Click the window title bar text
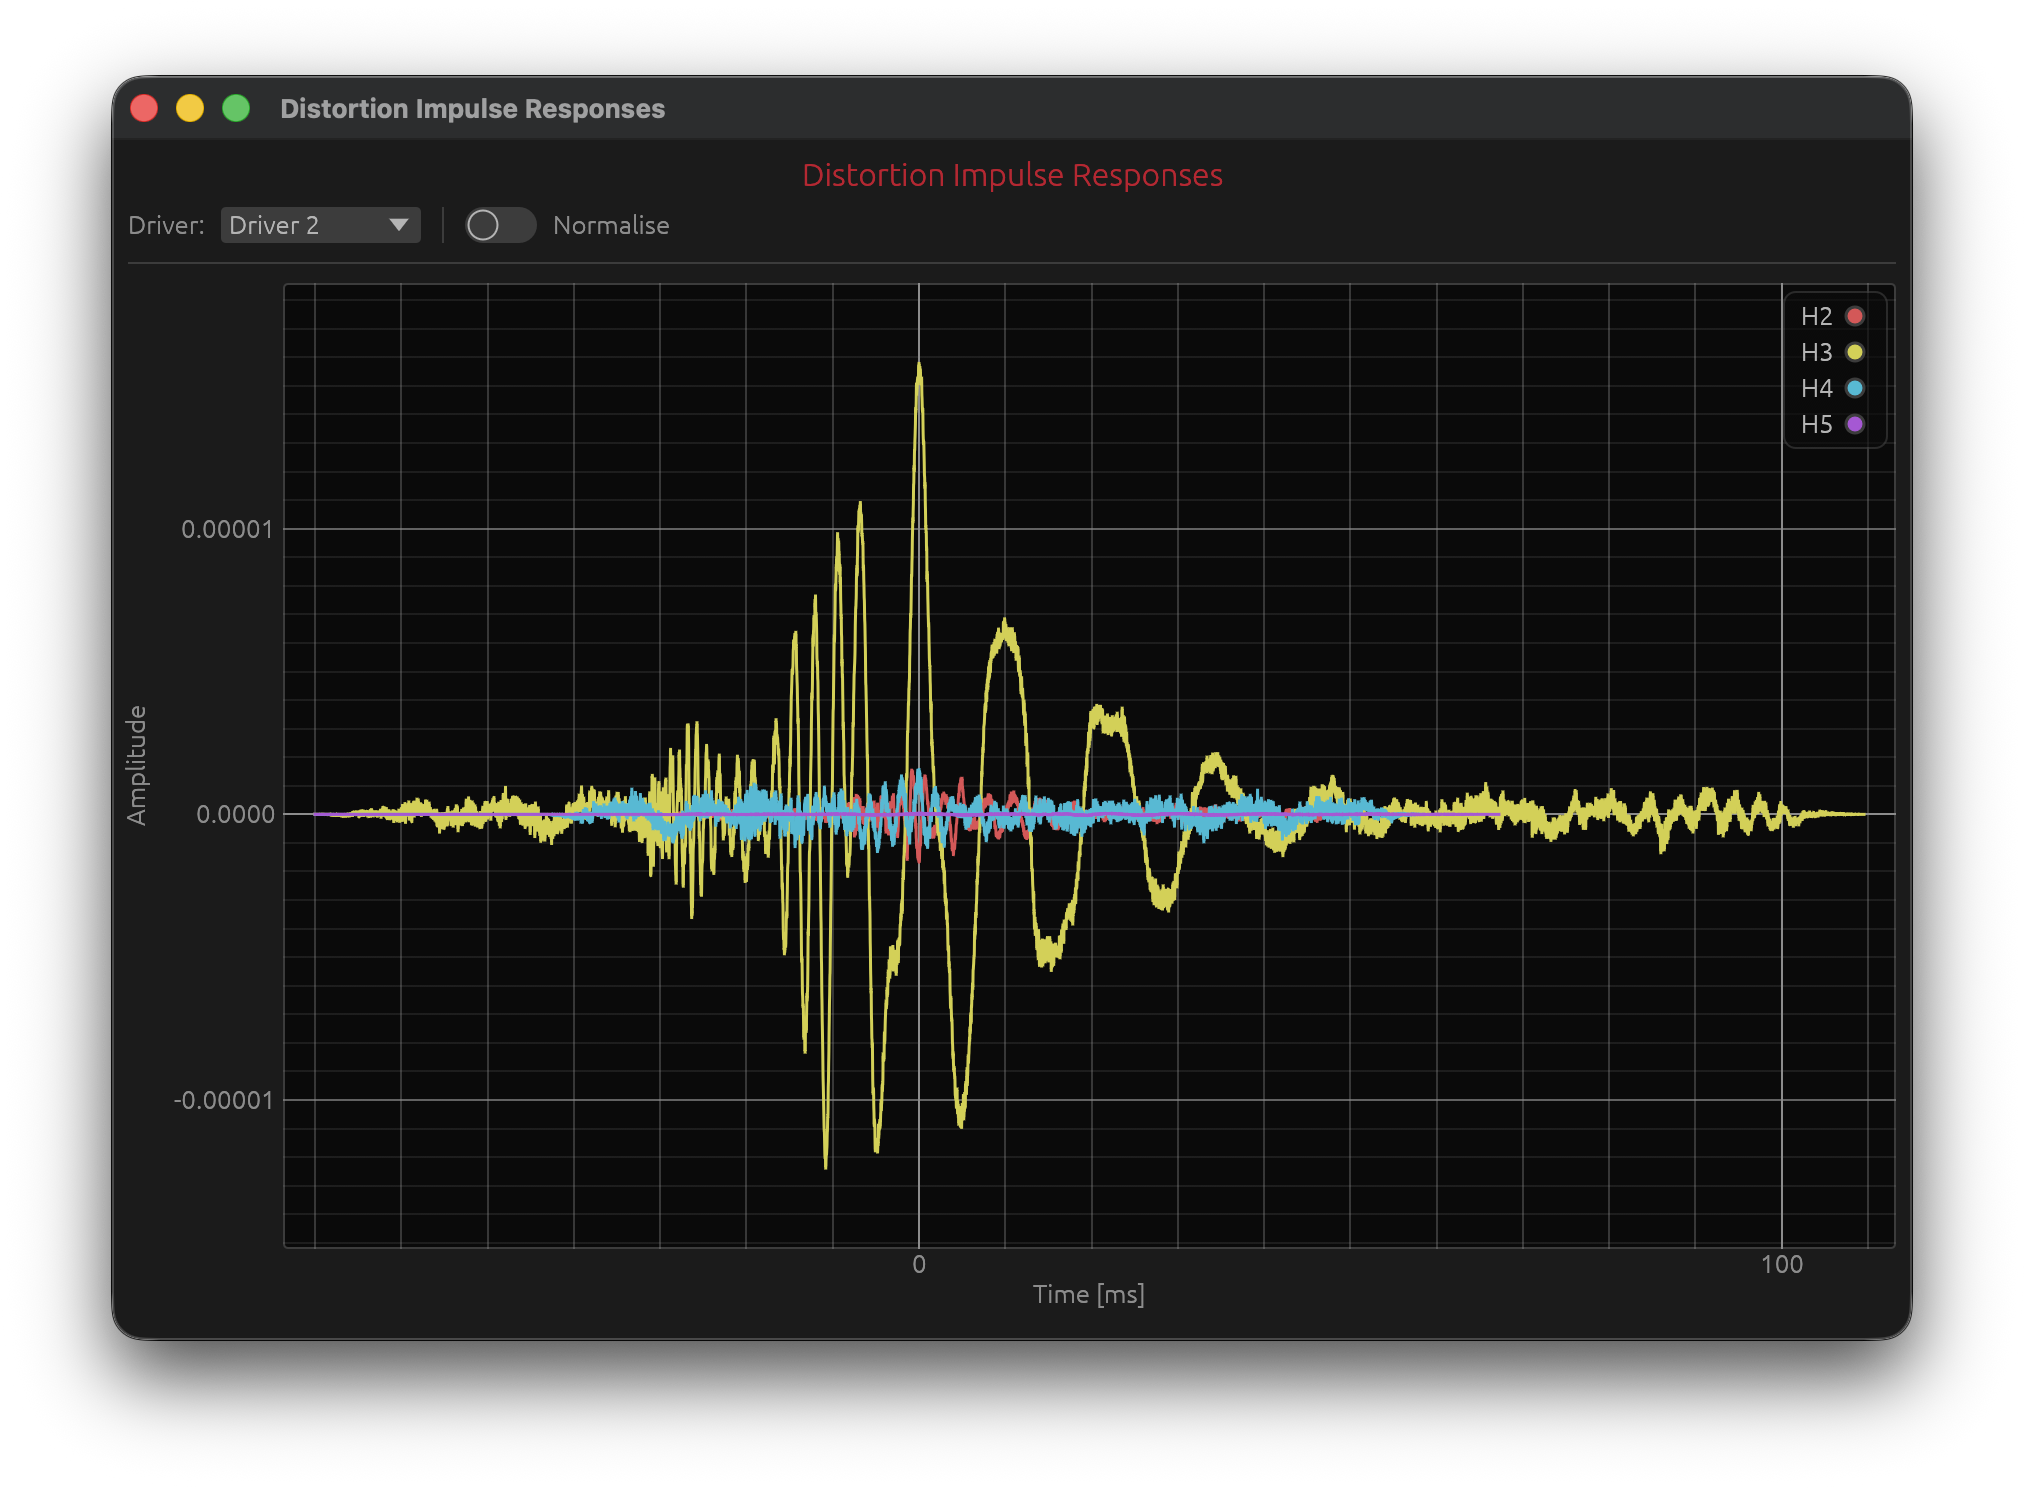2024x1488 pixels. click(472, 108)
